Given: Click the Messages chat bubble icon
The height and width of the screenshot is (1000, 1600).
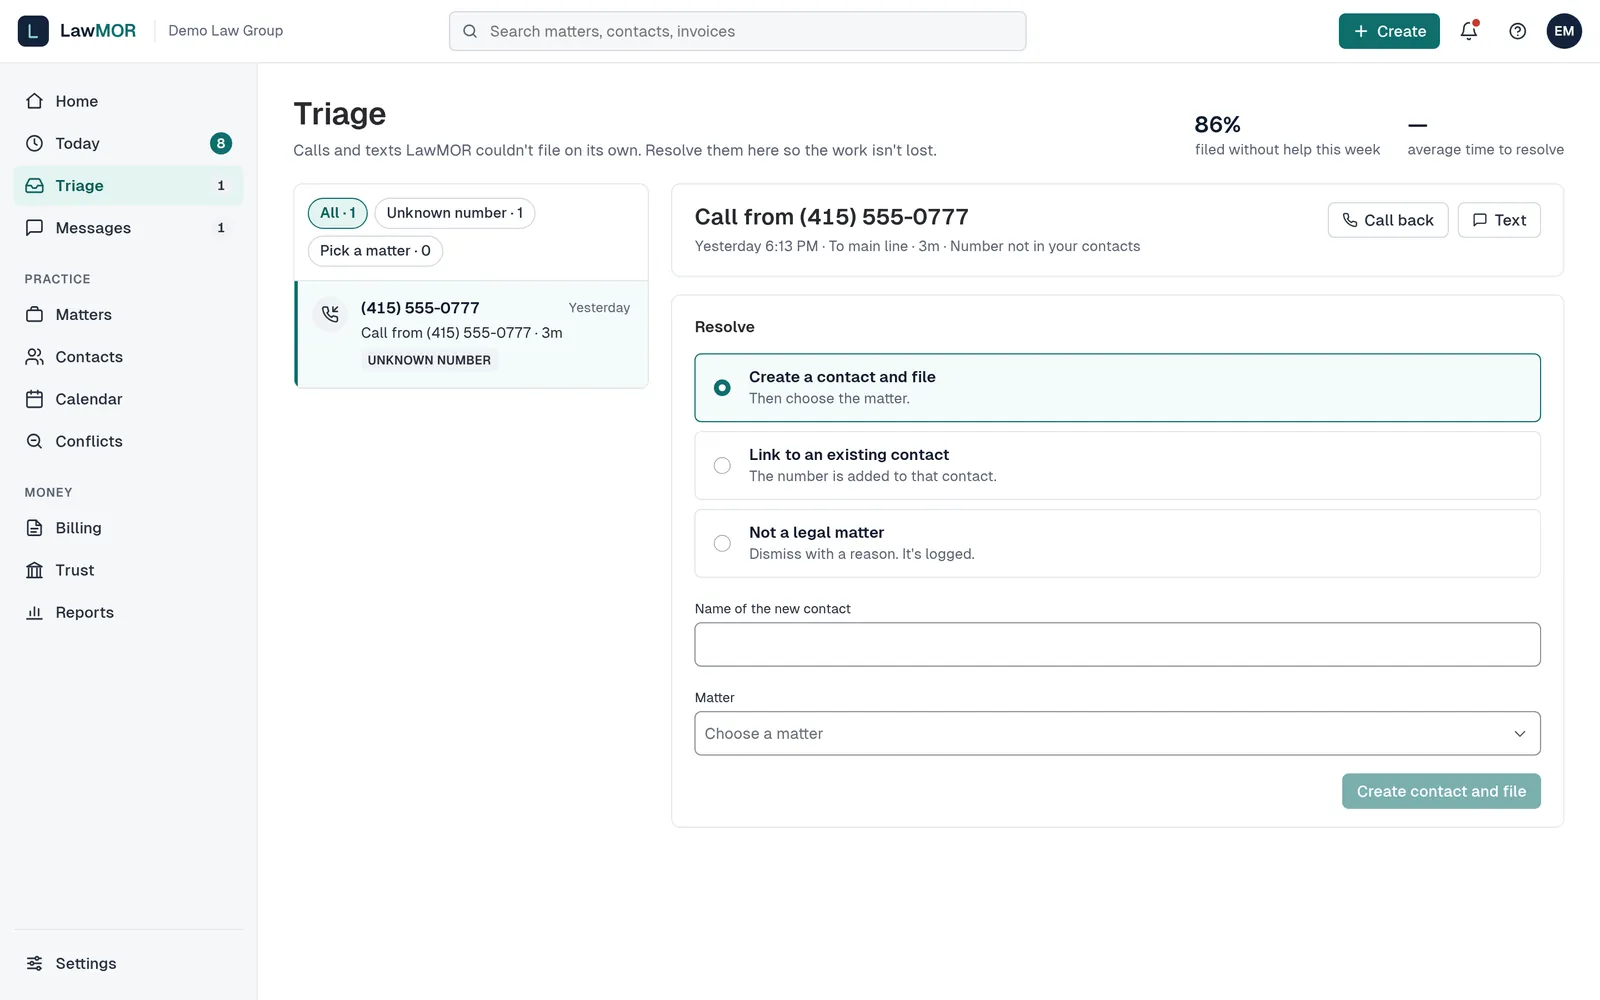Looking at the screenshot, I should coord(35,228).
